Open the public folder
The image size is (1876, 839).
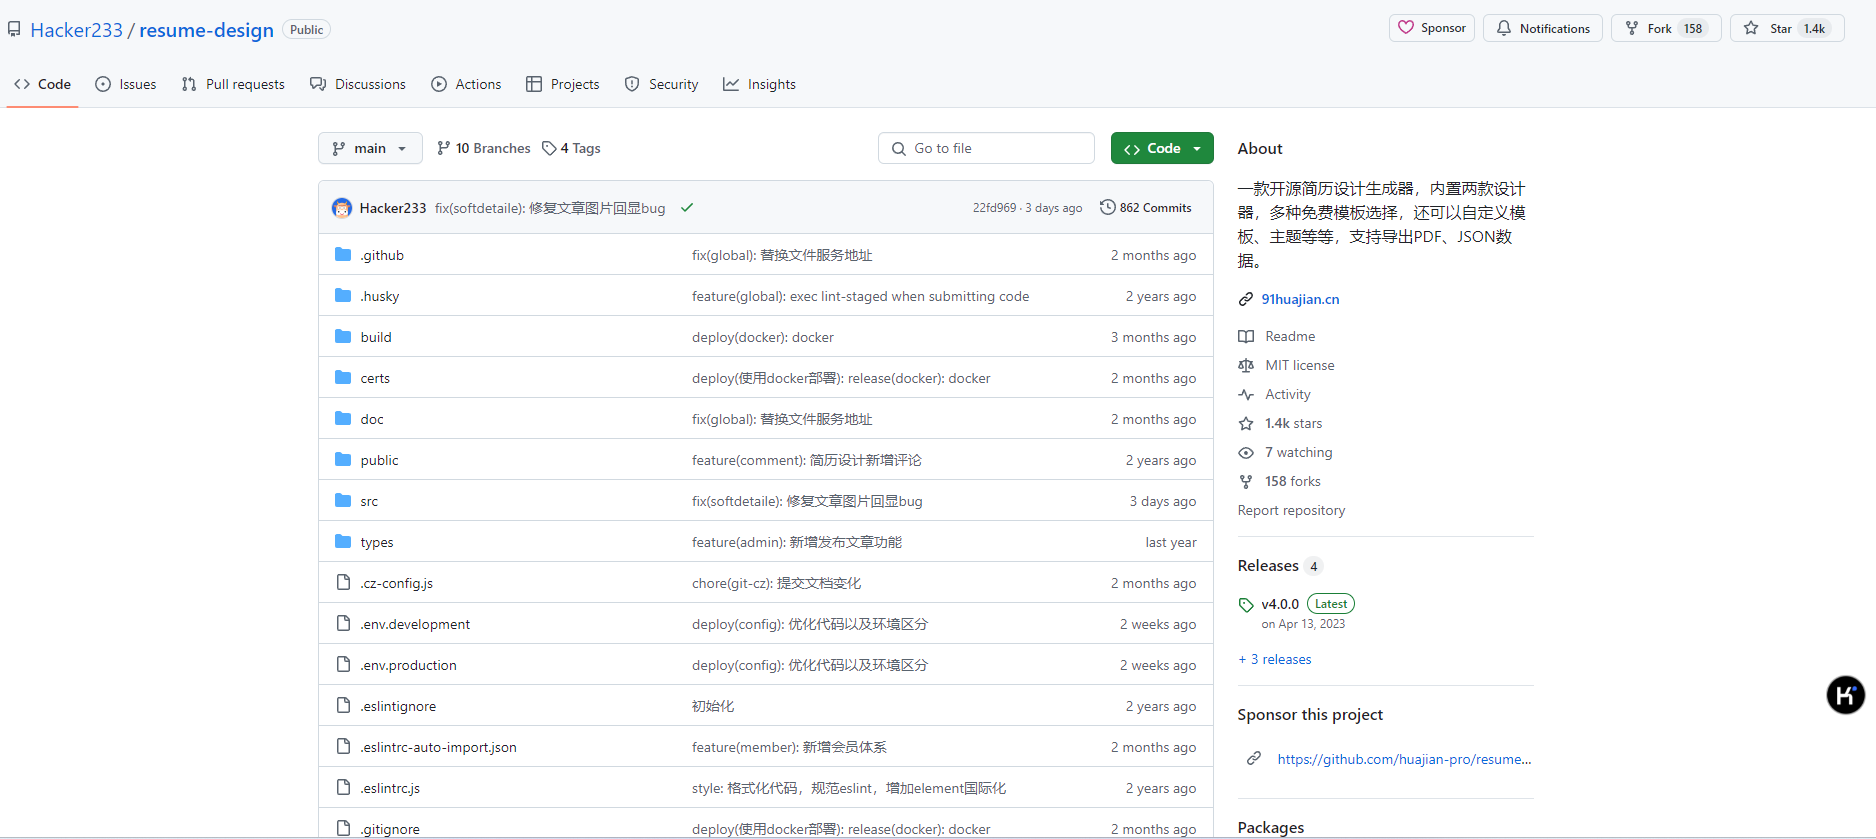[379, 460]
